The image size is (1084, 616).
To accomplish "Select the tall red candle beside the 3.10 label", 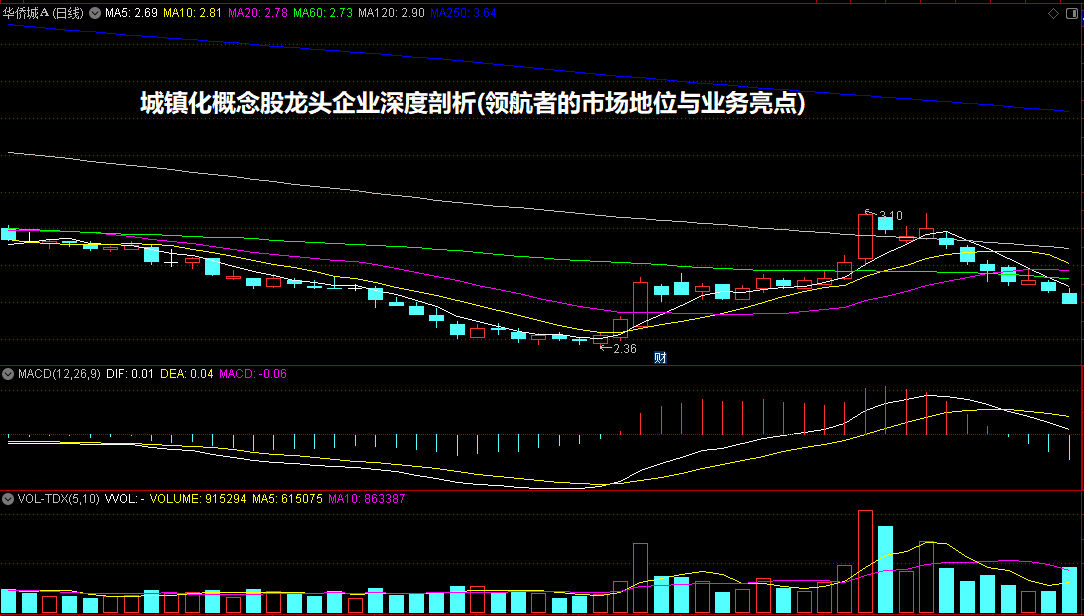I will (x=866, y=236).
